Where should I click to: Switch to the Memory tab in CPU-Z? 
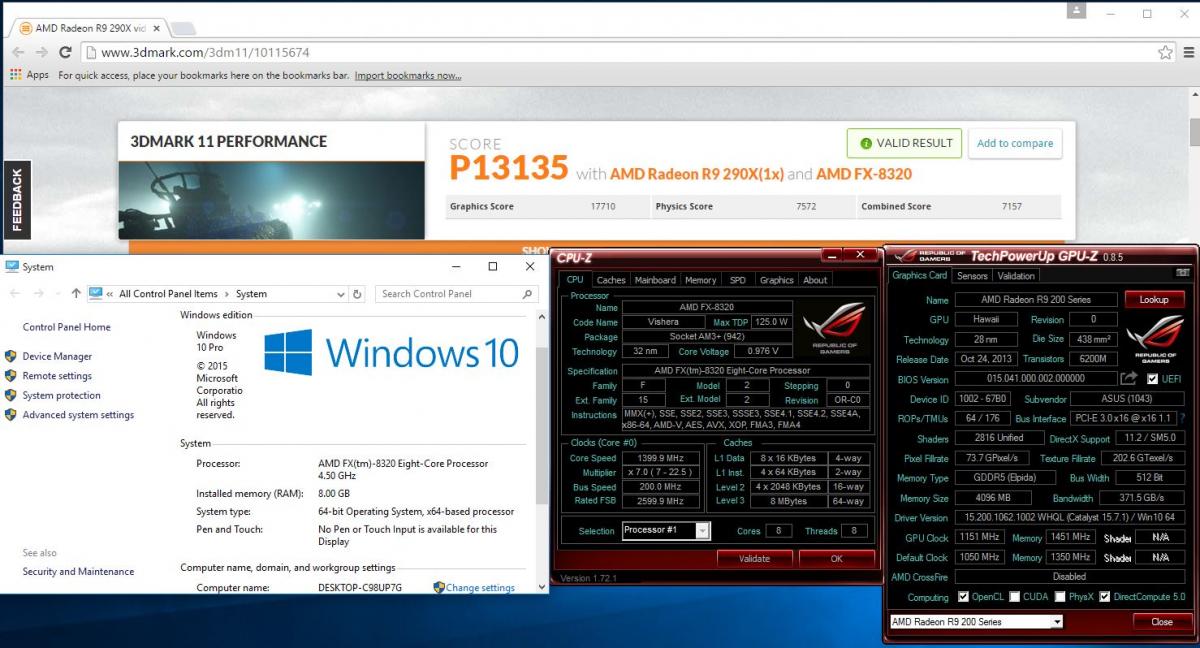(701, 280)
